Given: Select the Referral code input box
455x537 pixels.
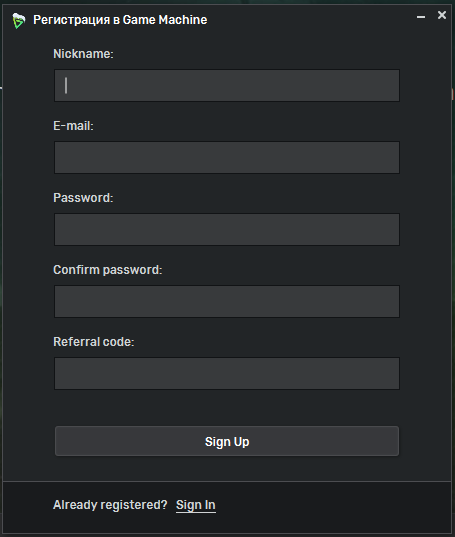Looking at the screenshot, I should pyautogui.click(x=227, y=373).
